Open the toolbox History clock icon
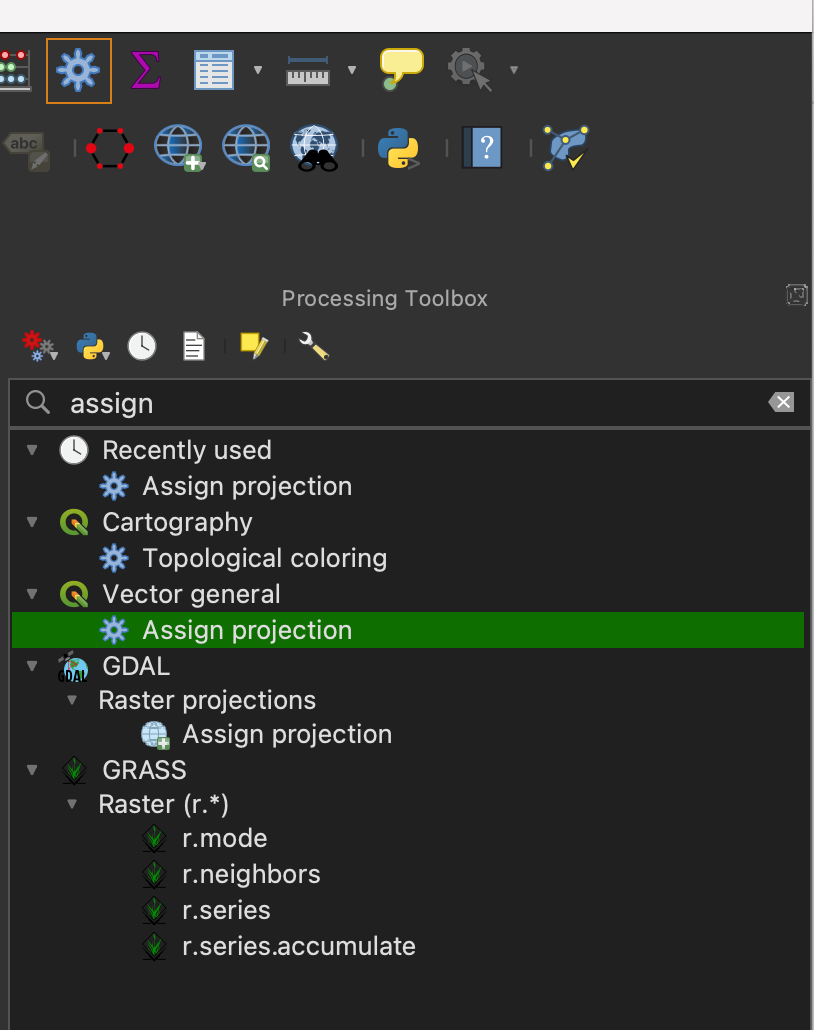Screen dimensions: 814x1030 142,346
